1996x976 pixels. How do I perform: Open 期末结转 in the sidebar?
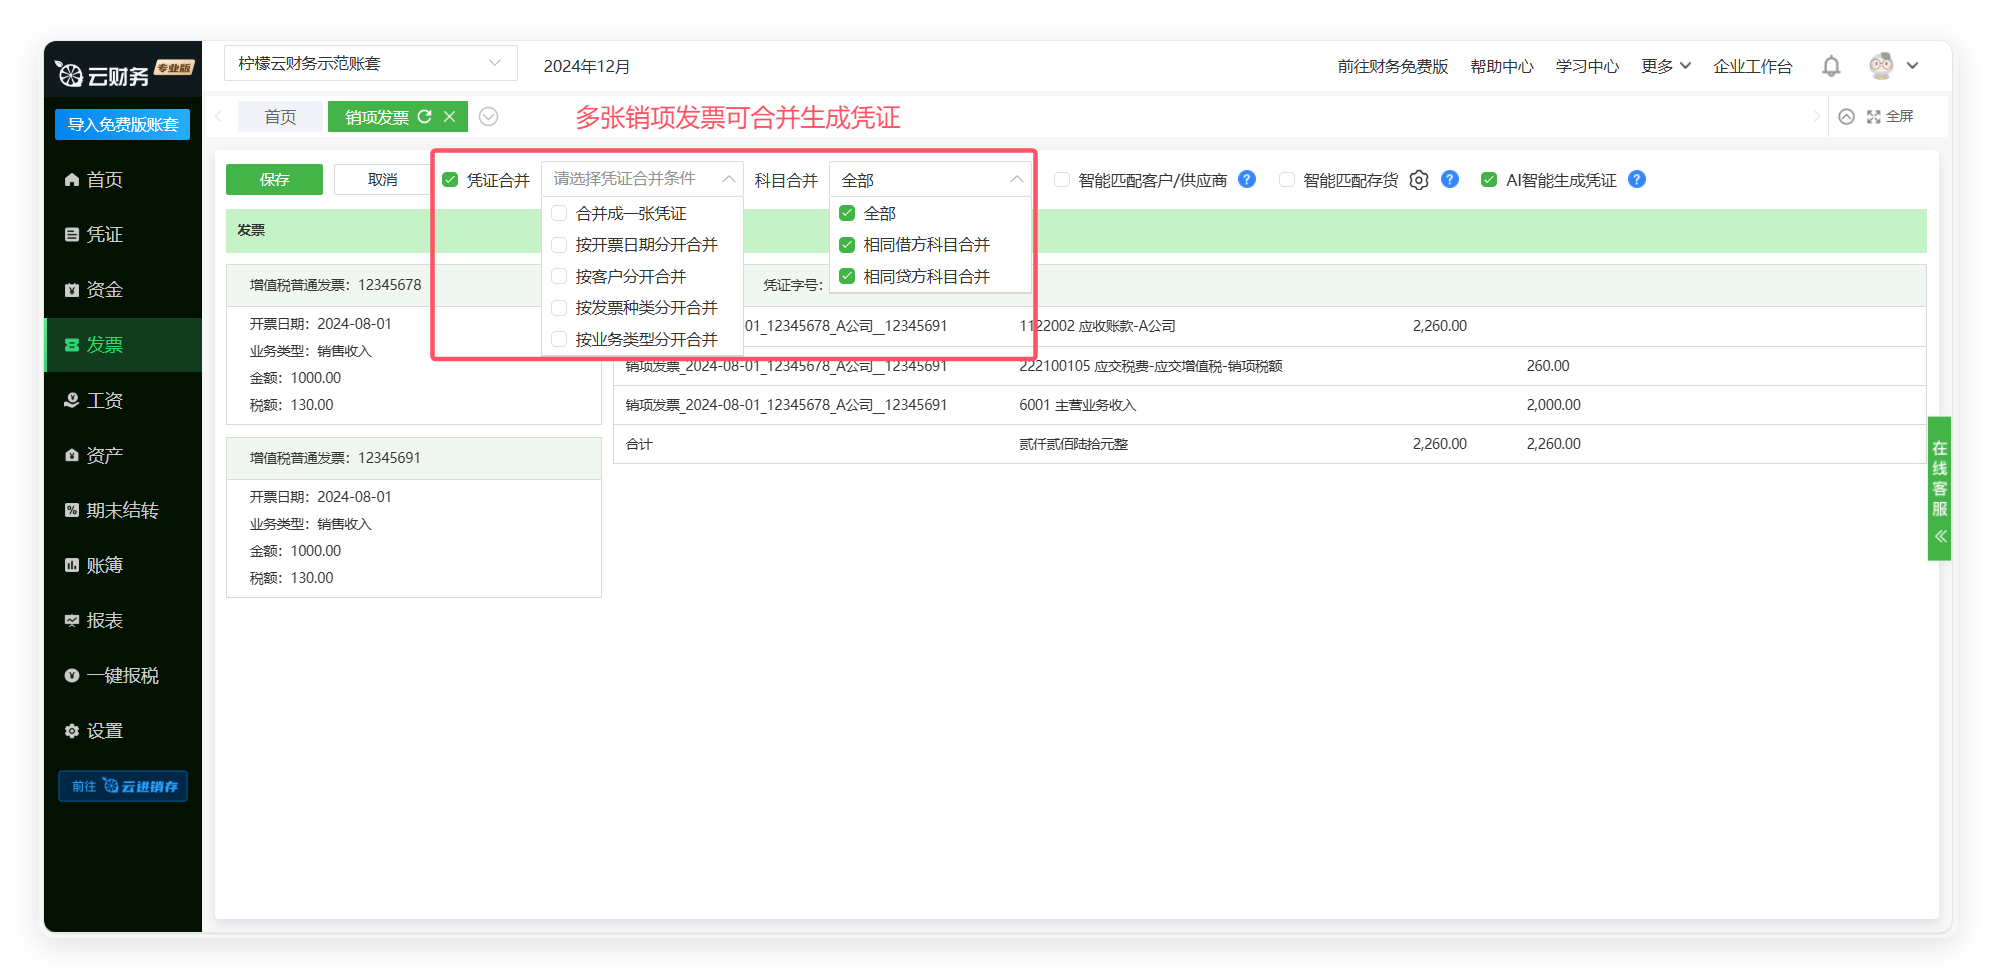122,510
